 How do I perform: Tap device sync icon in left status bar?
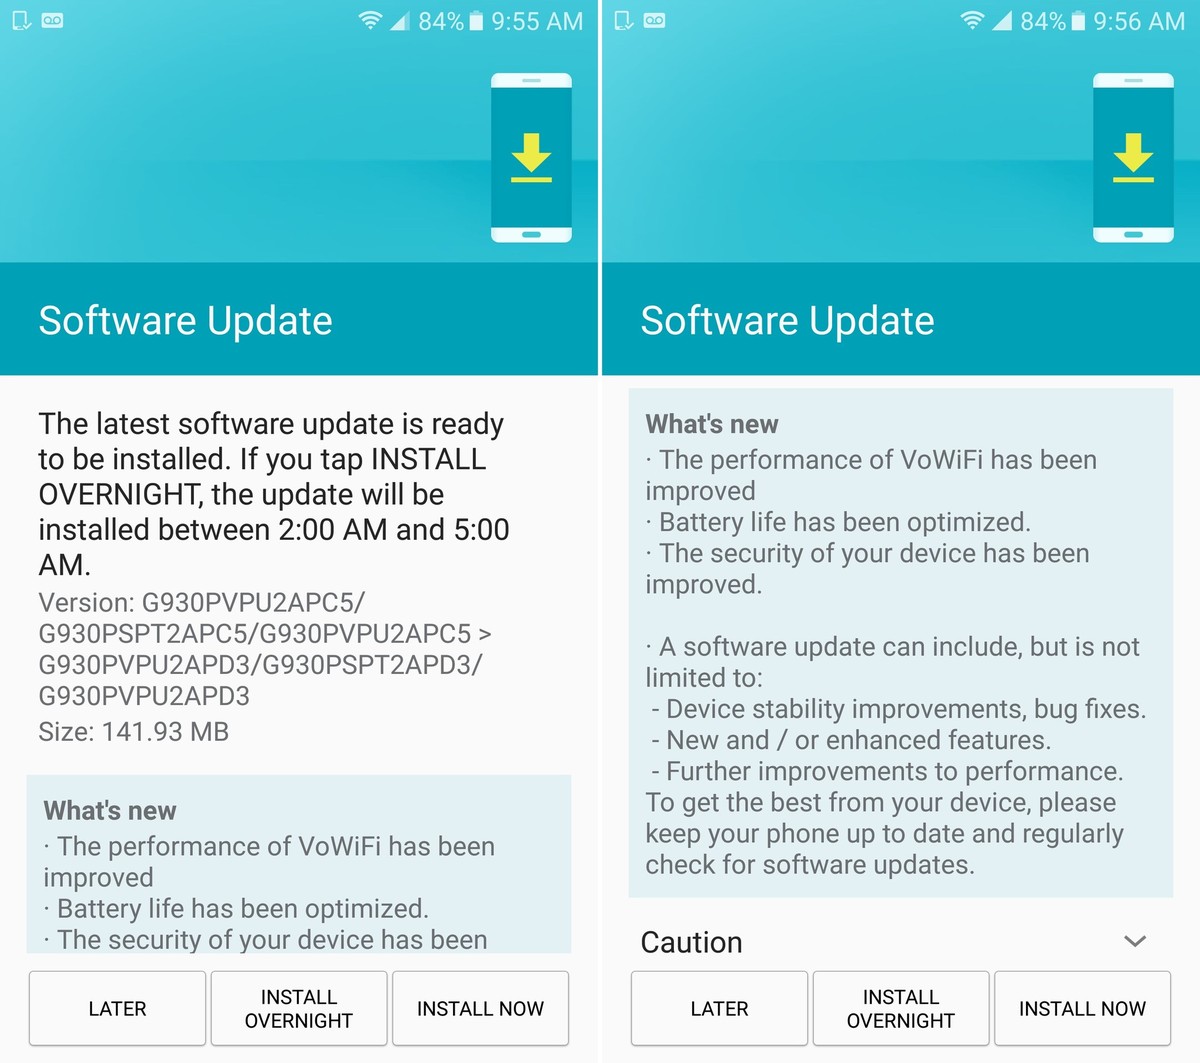21,20
